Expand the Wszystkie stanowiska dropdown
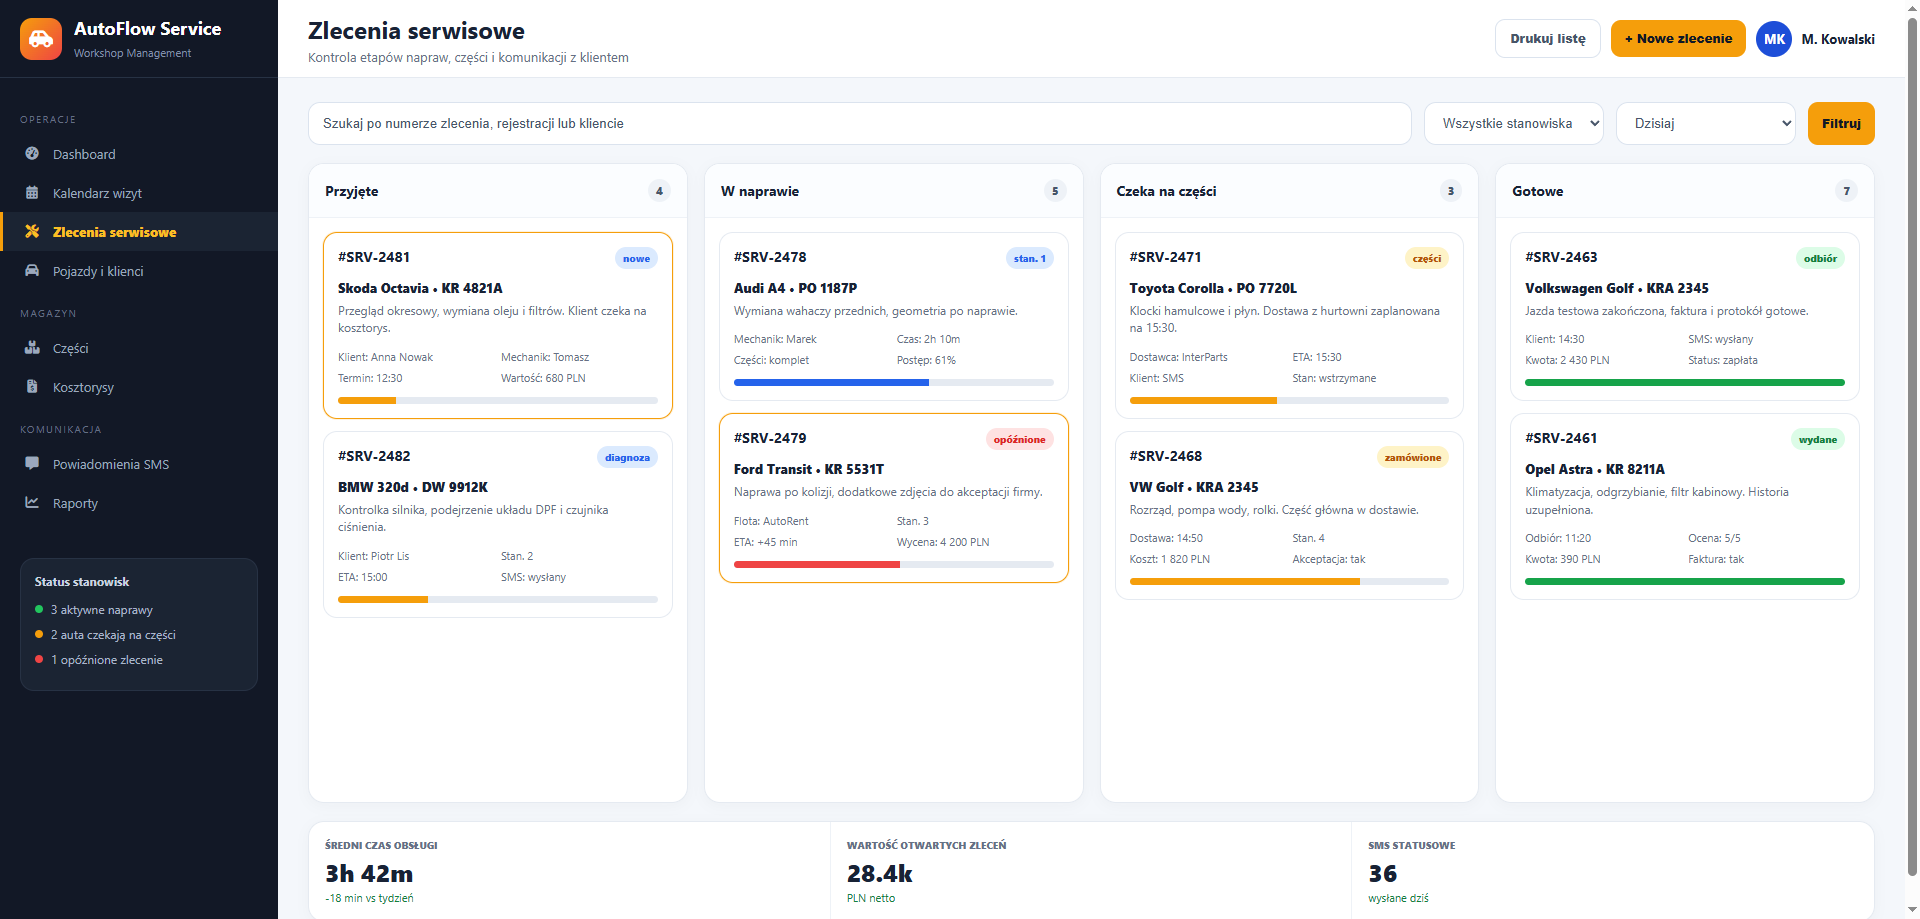This screenshot has height=919, width=1920. (1513, 123)
